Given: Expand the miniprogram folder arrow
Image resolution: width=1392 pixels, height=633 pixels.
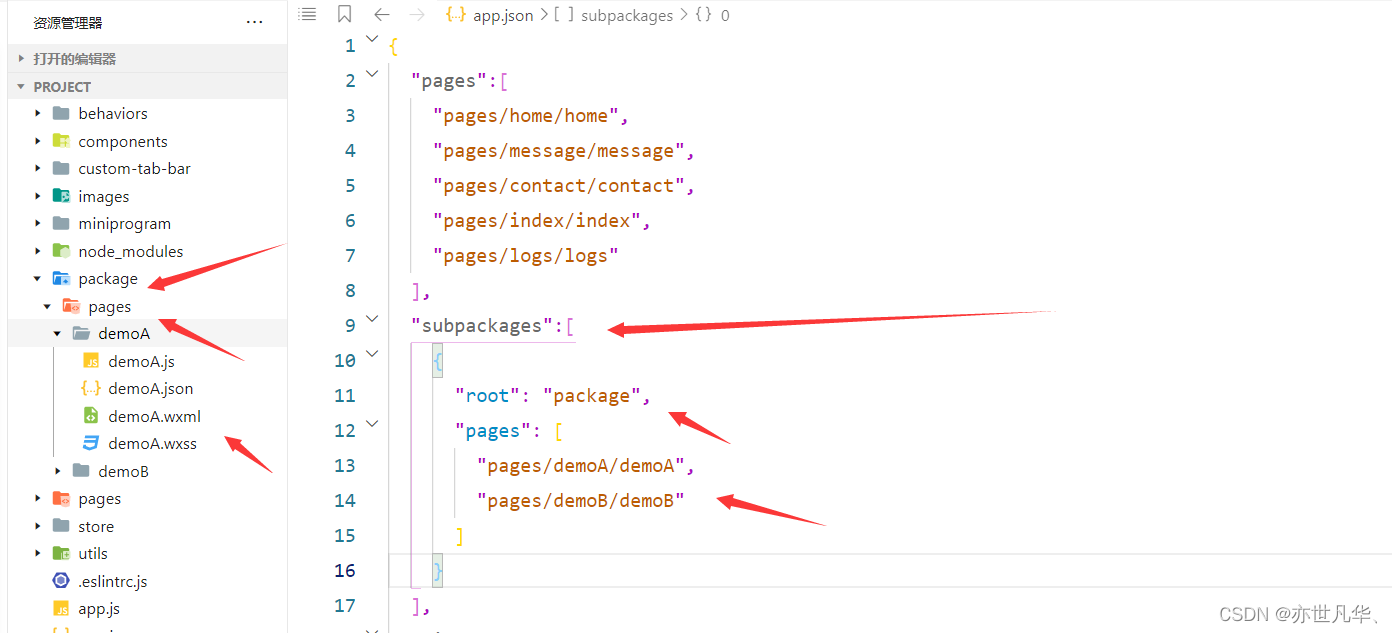Looking at the screenshot, I should click(x=38, y=224).
